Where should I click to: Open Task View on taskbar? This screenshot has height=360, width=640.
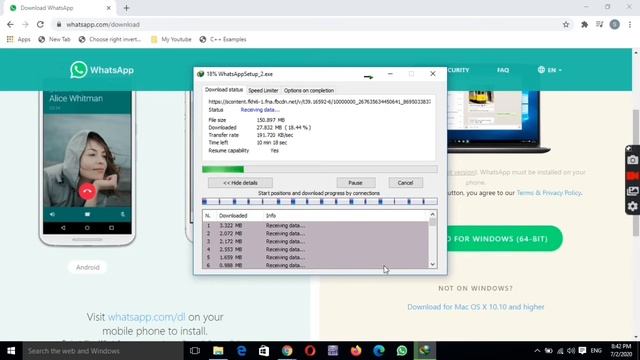(195, 351)
